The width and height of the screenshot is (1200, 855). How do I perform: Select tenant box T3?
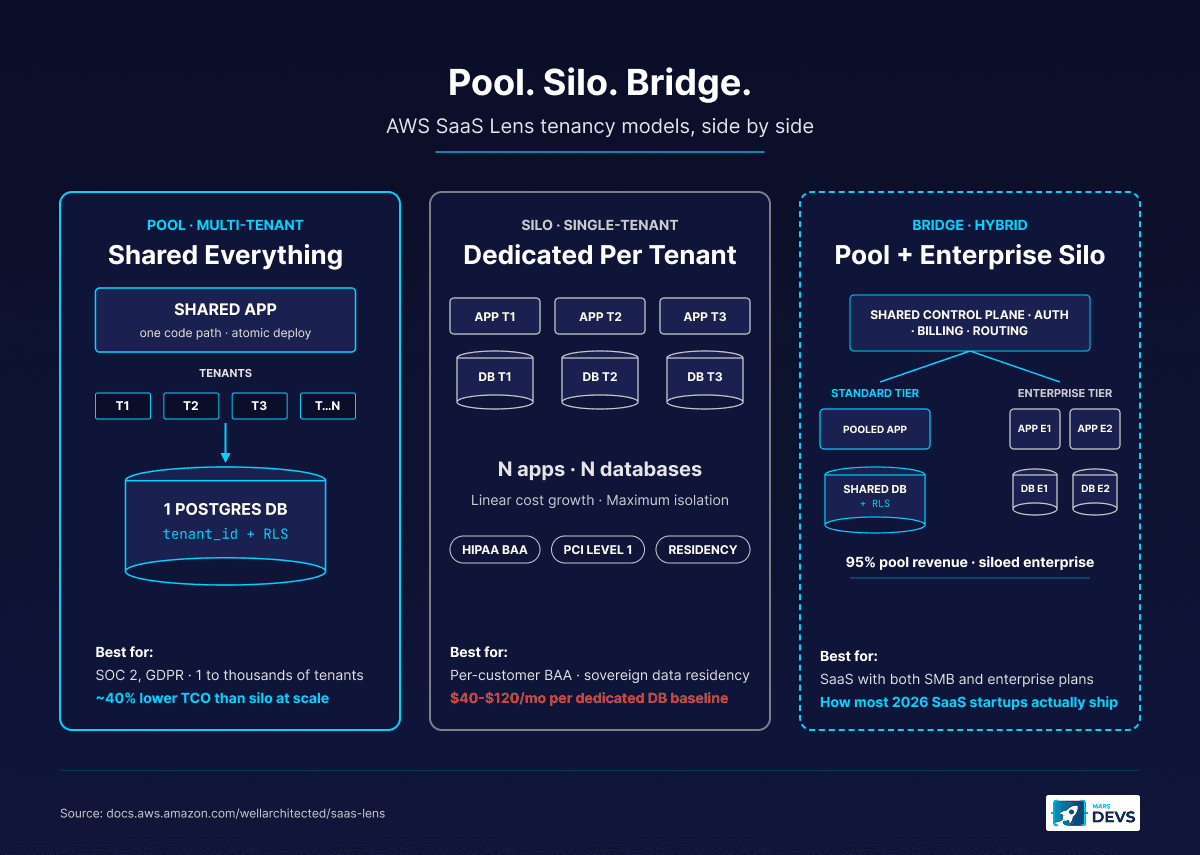point(259,406)
